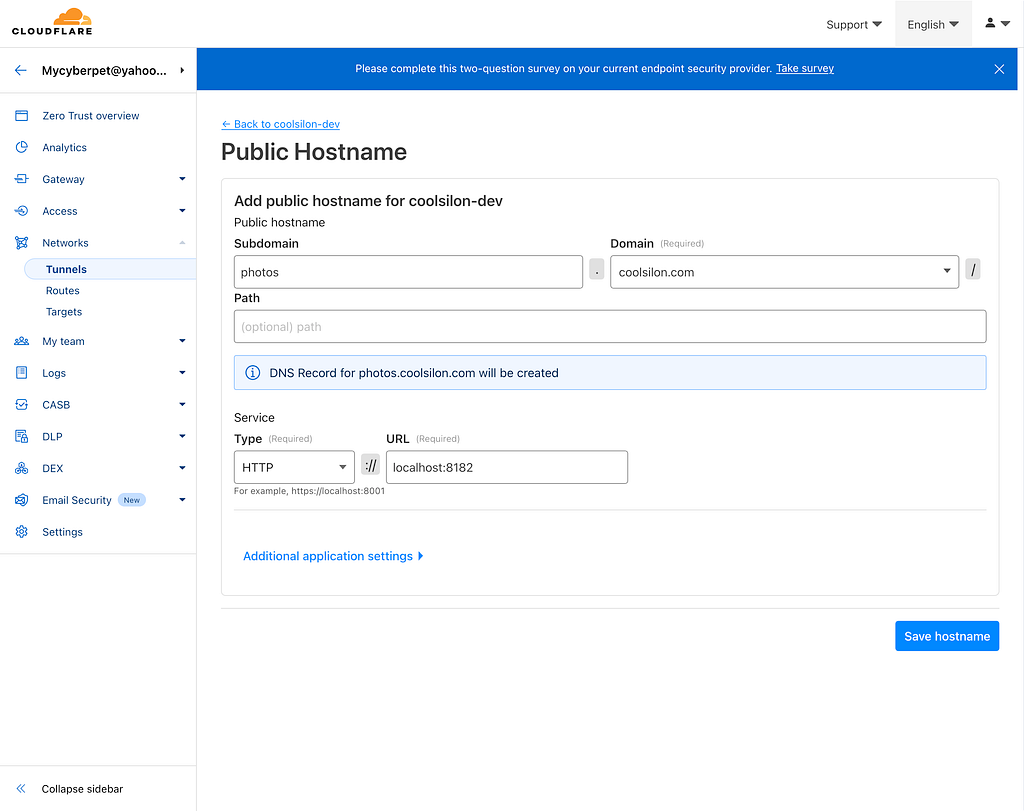
Task: Select Routes in the sidebar
Action: [63, 291]
